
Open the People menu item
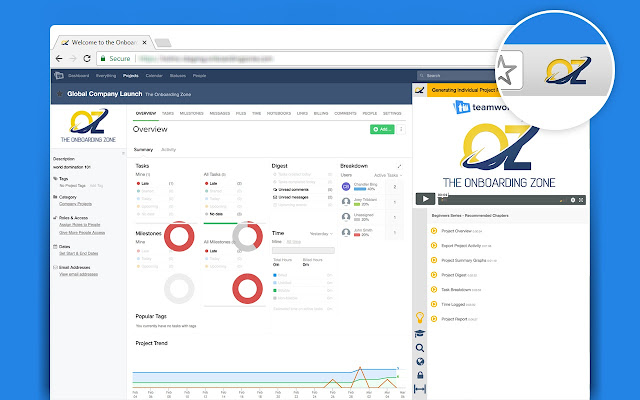tap(199, 76)
